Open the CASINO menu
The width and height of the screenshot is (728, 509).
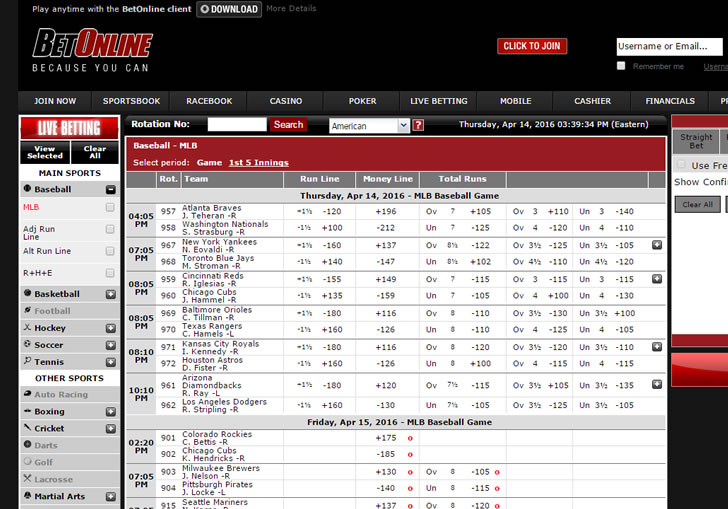click(x=286, y=101)
